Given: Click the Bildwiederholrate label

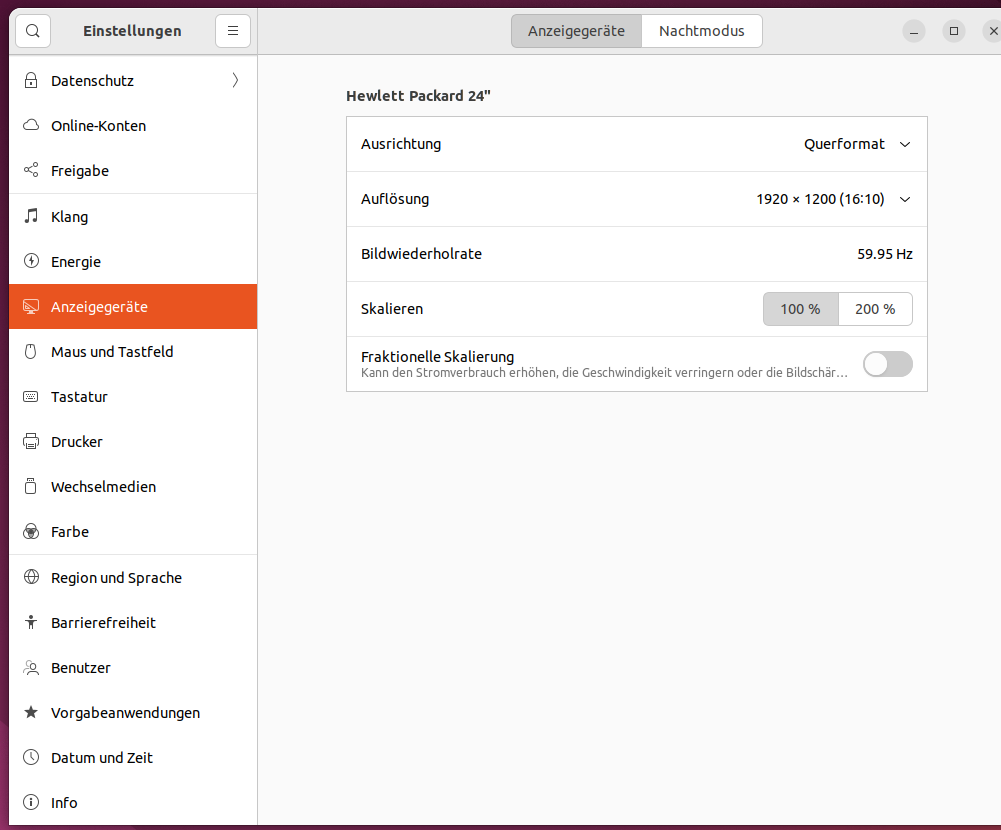Looking at the screenshot, I should tap(421, 254).
